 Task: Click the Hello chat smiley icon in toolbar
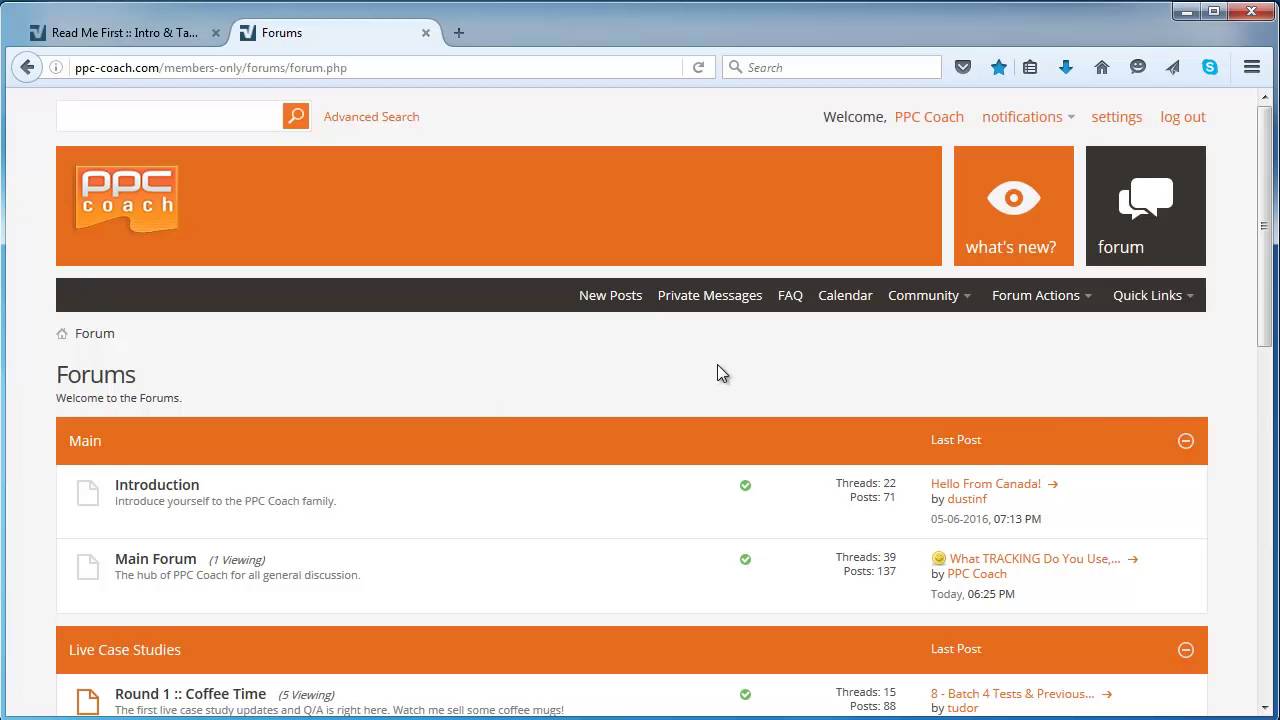pos(1138,67)
